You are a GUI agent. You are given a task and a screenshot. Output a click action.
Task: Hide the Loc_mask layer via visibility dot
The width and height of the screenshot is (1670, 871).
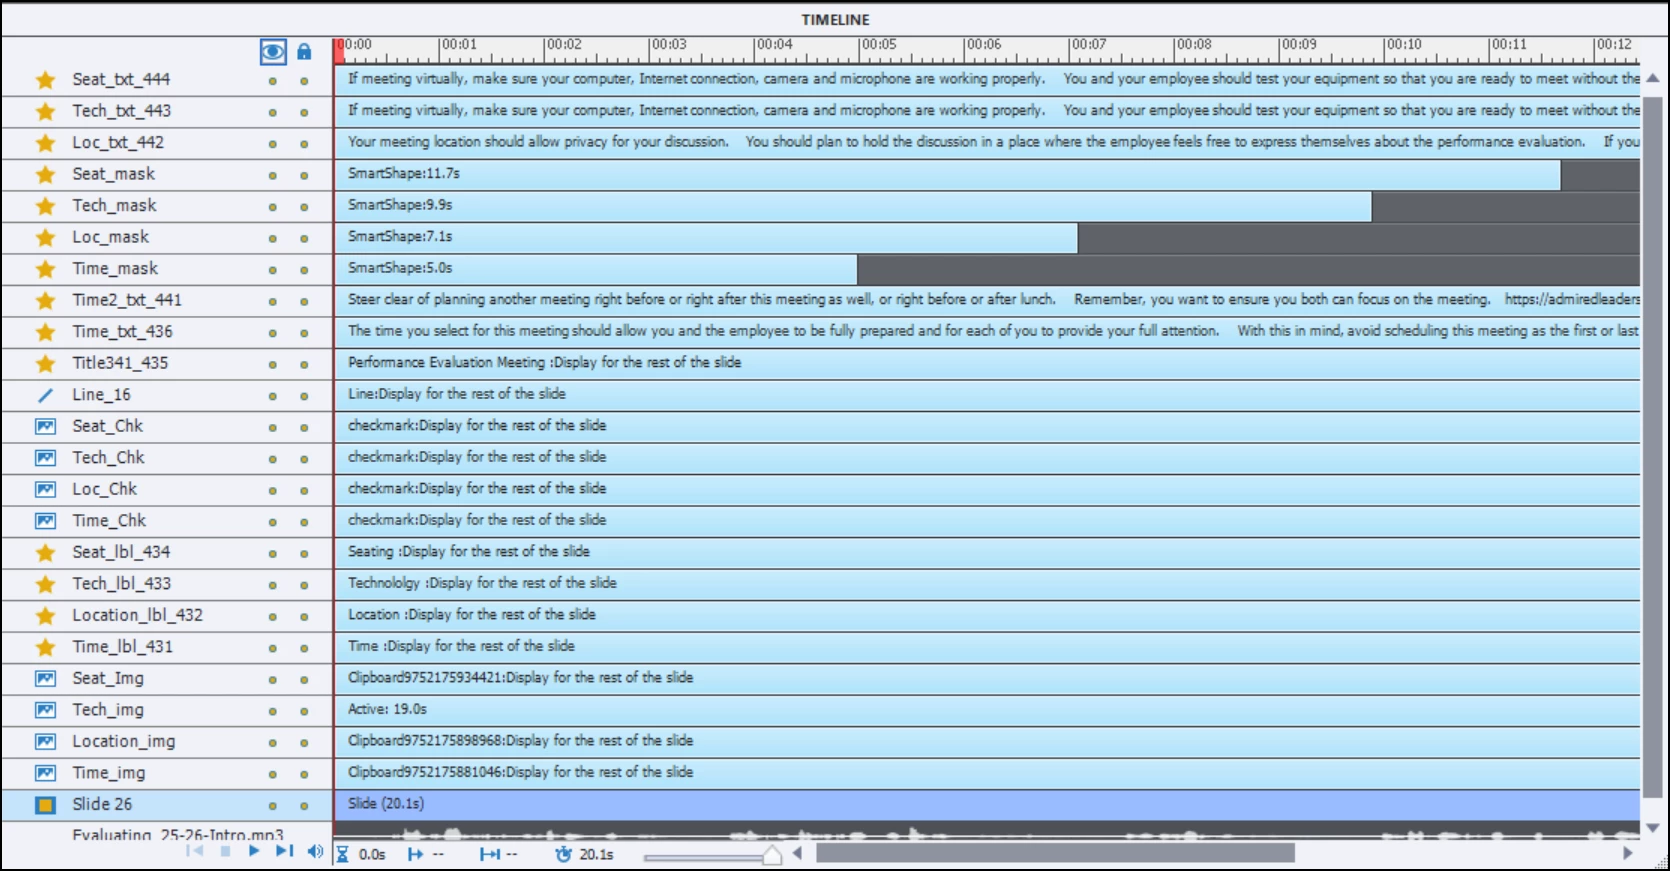pyautogui.click(x=272, y=239)
